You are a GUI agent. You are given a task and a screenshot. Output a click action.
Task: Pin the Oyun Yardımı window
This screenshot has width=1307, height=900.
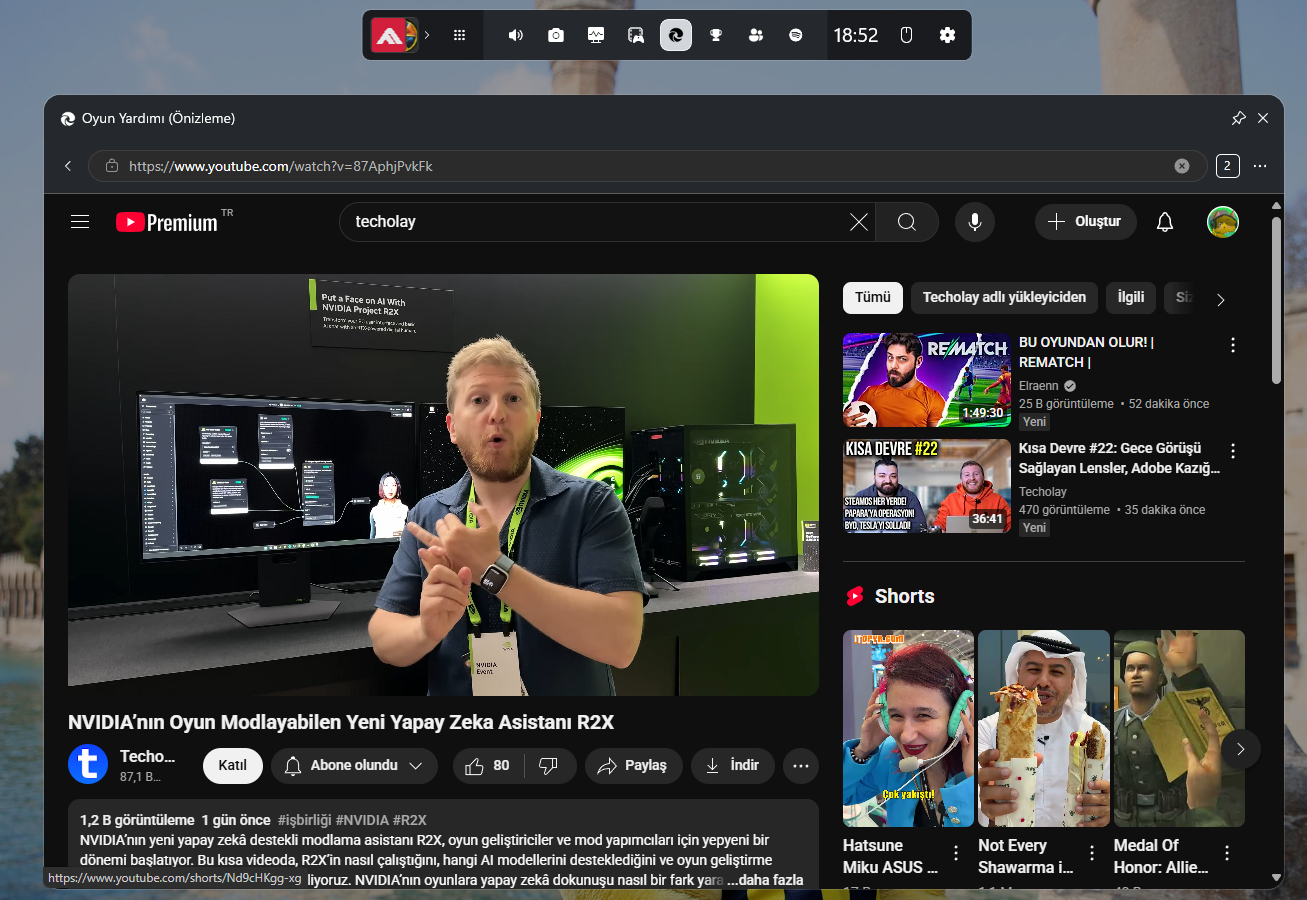[x=1238, y=118]
